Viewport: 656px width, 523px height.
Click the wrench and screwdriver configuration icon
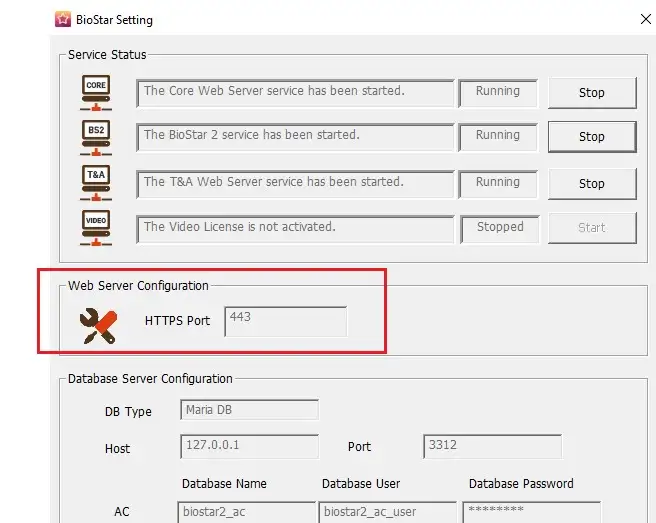[x=98, y=326]
